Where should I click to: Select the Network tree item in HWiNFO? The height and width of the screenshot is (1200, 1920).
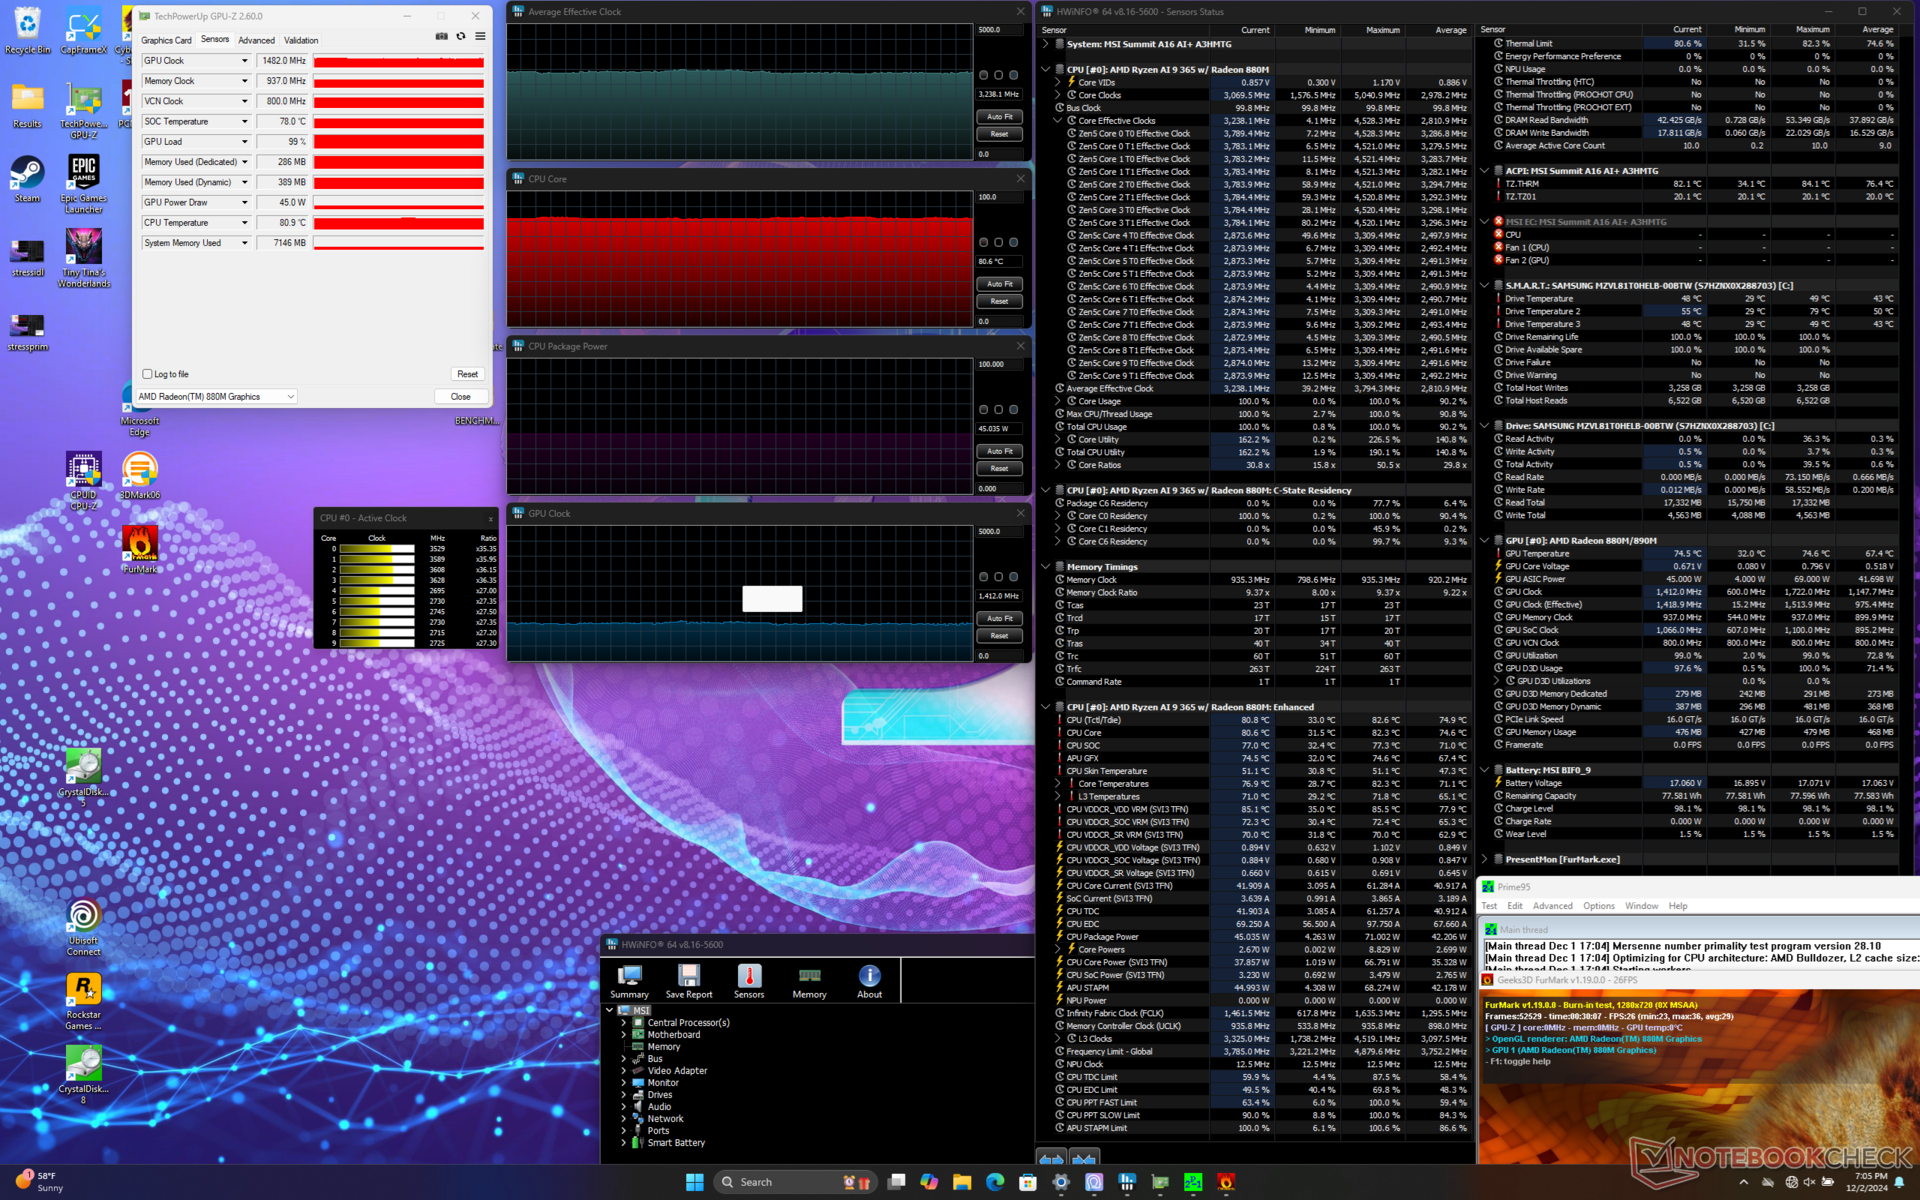(x=665, y=1119)
